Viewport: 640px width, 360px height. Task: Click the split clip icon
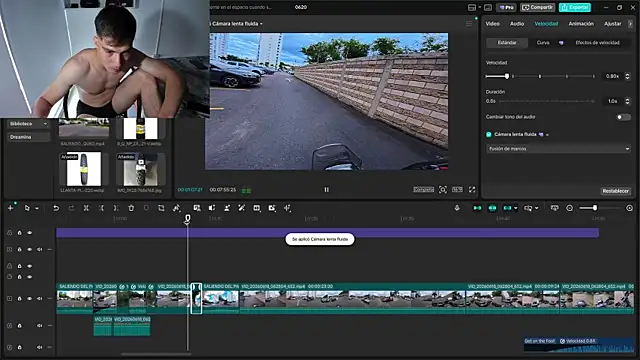(86, 208)
